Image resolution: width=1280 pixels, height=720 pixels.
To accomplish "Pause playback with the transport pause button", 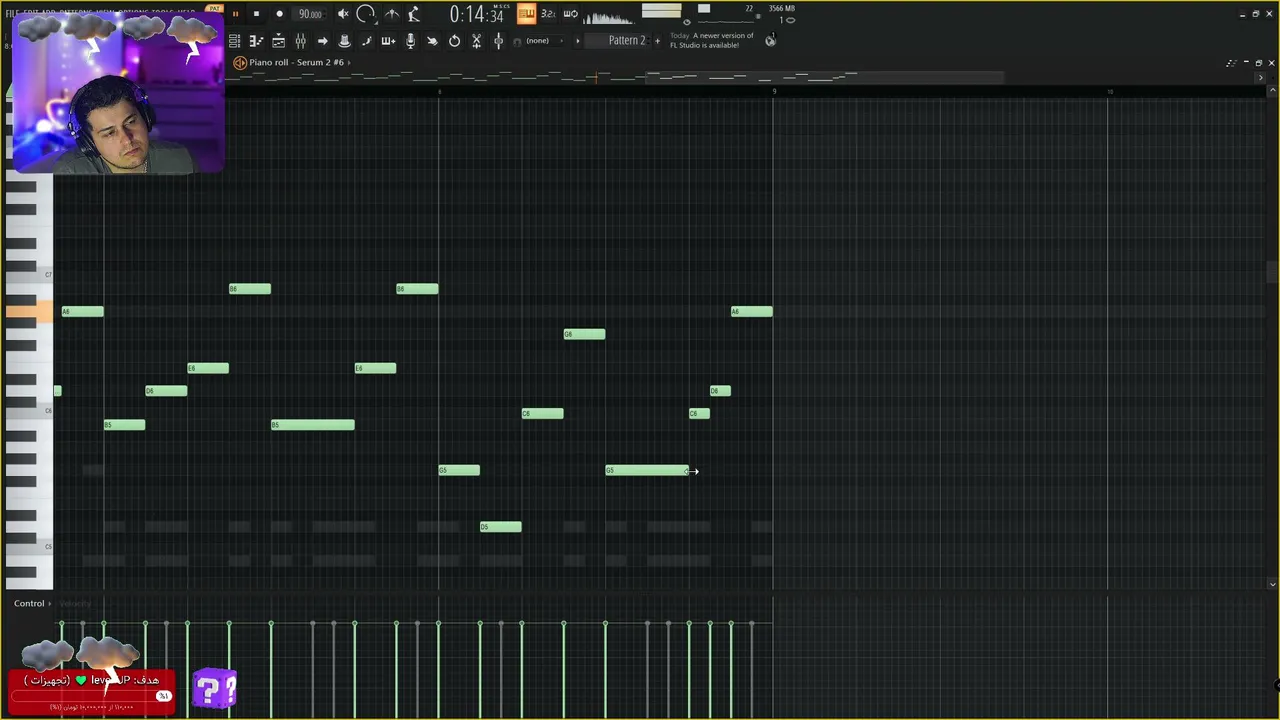I will click(x=235, y=14).
